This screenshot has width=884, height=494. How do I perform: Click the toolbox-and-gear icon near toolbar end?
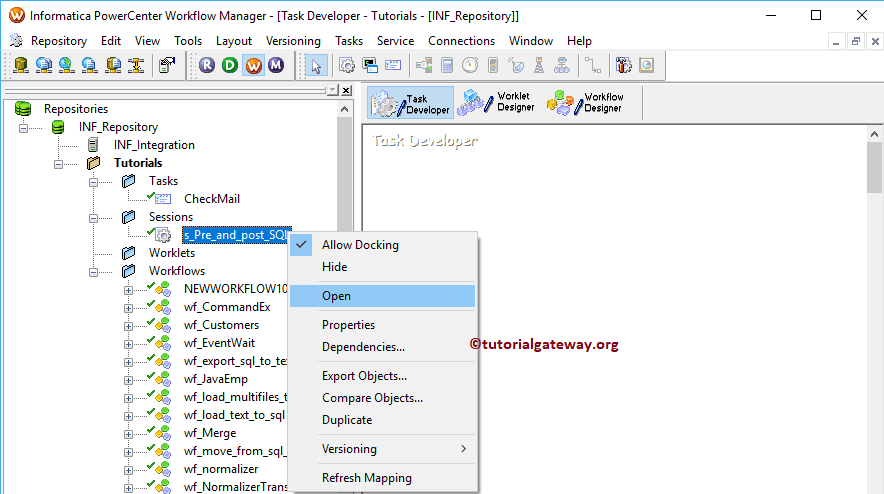(x=624, y=65)
